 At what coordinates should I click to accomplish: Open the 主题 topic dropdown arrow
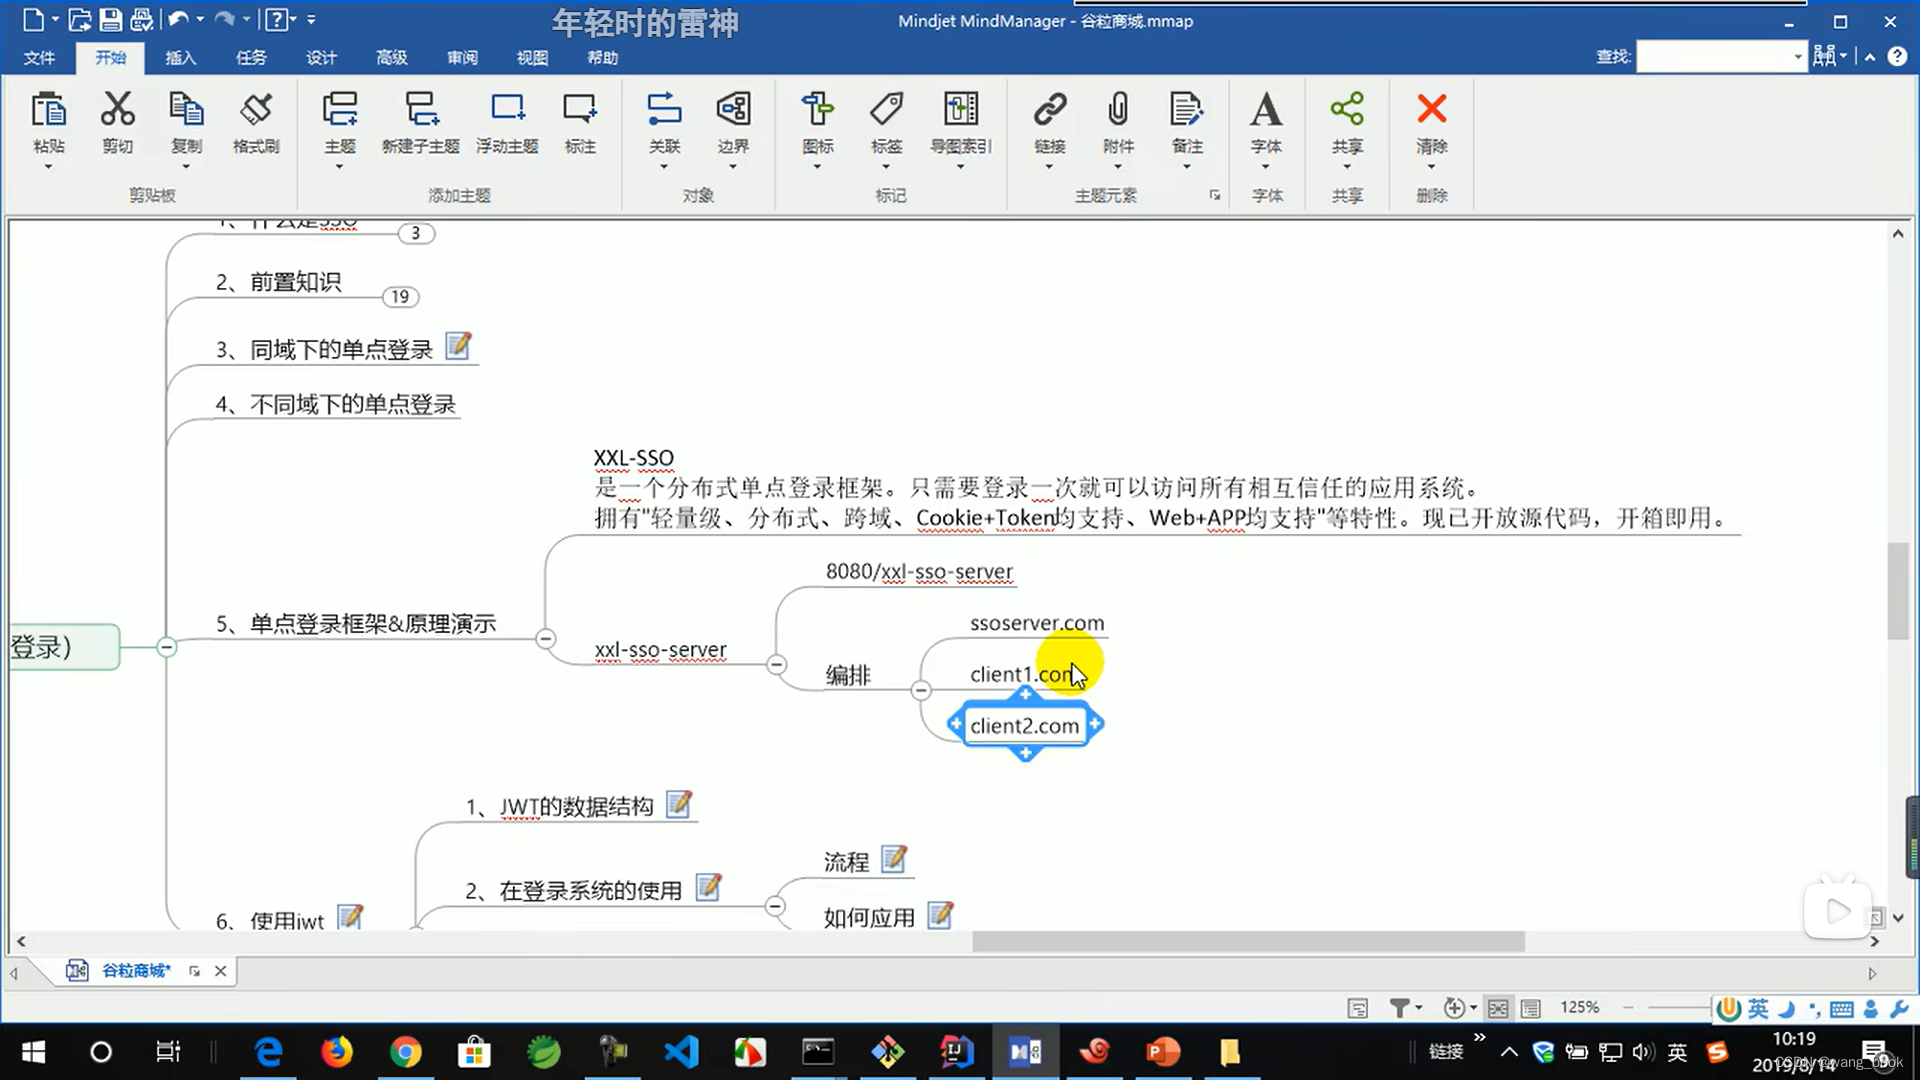[340, 167]
